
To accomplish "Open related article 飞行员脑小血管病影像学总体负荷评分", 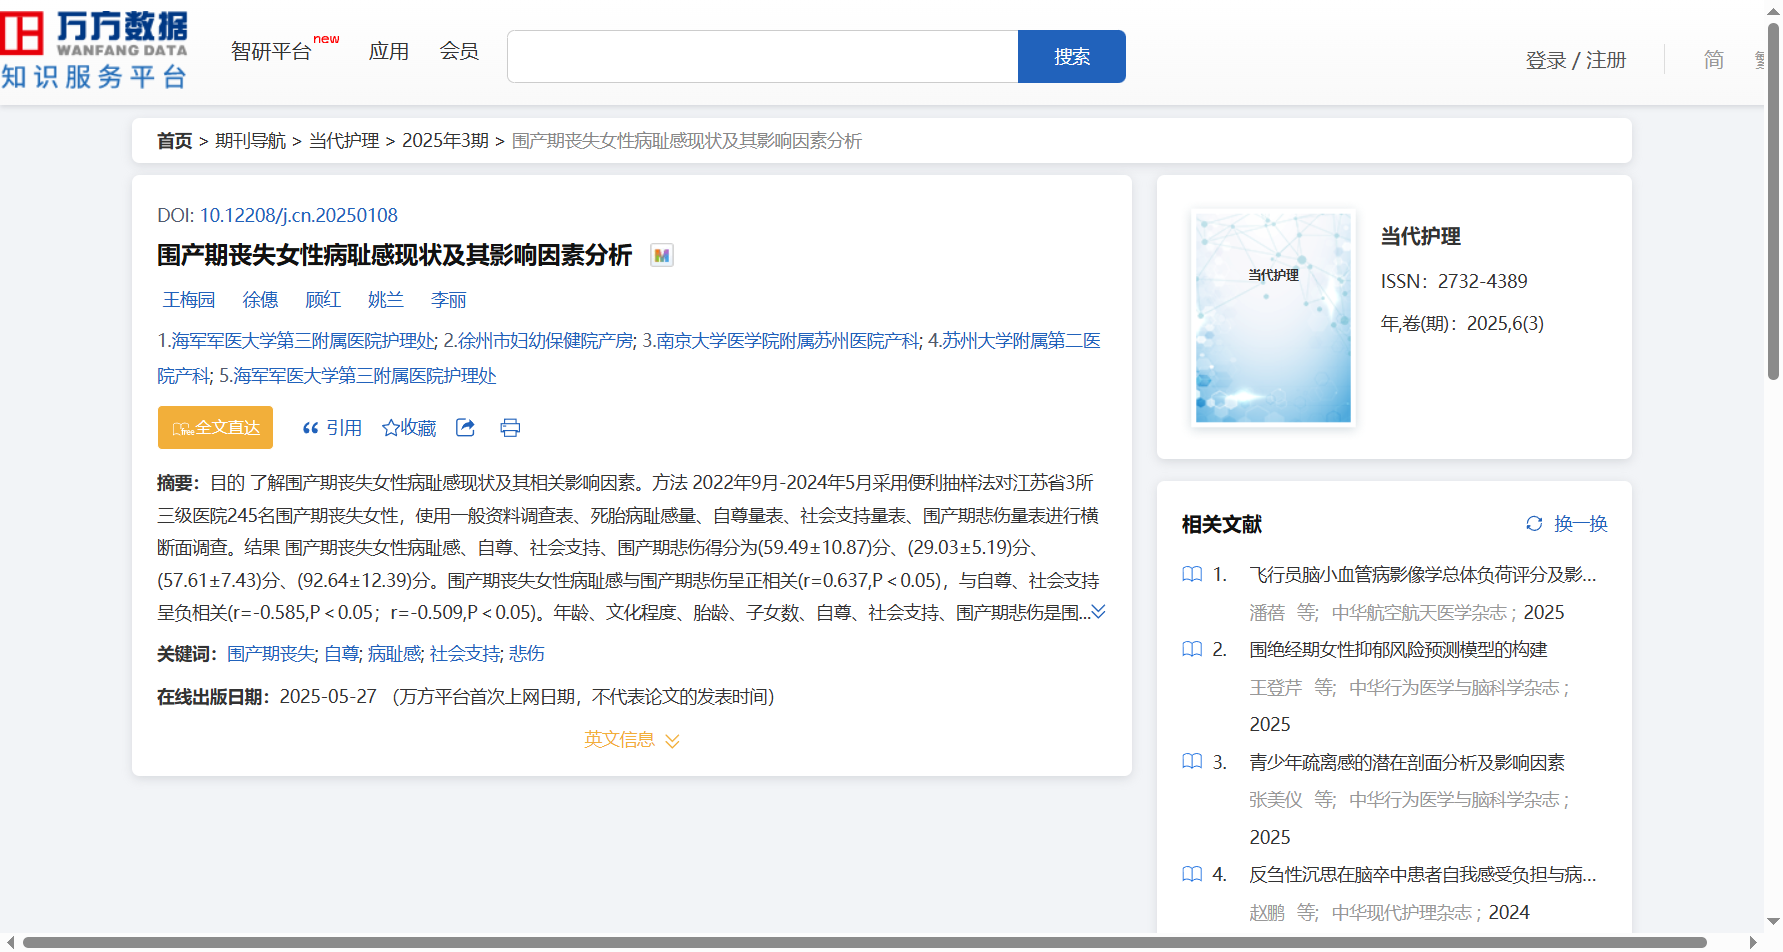I will (1422, 575).
